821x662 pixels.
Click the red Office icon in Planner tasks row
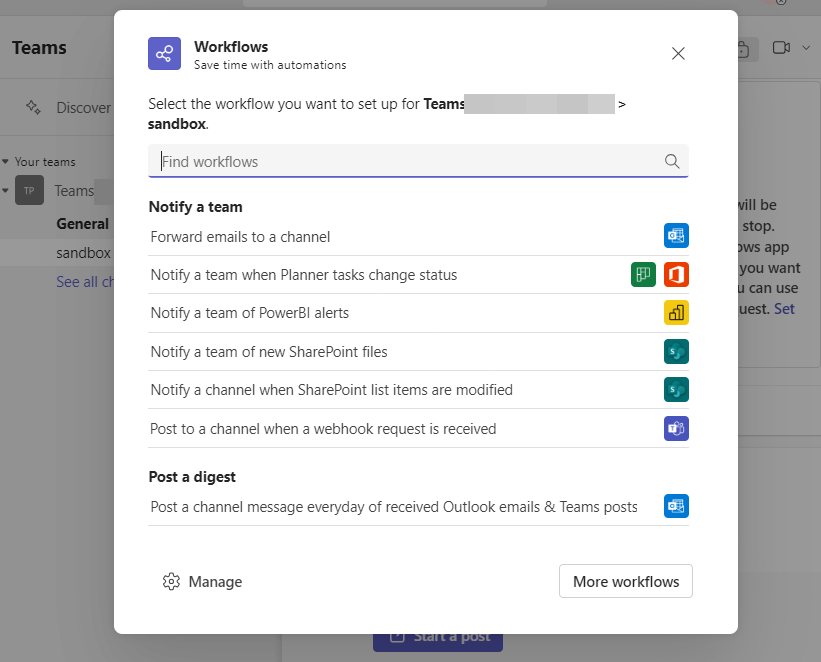coord(676,274)
